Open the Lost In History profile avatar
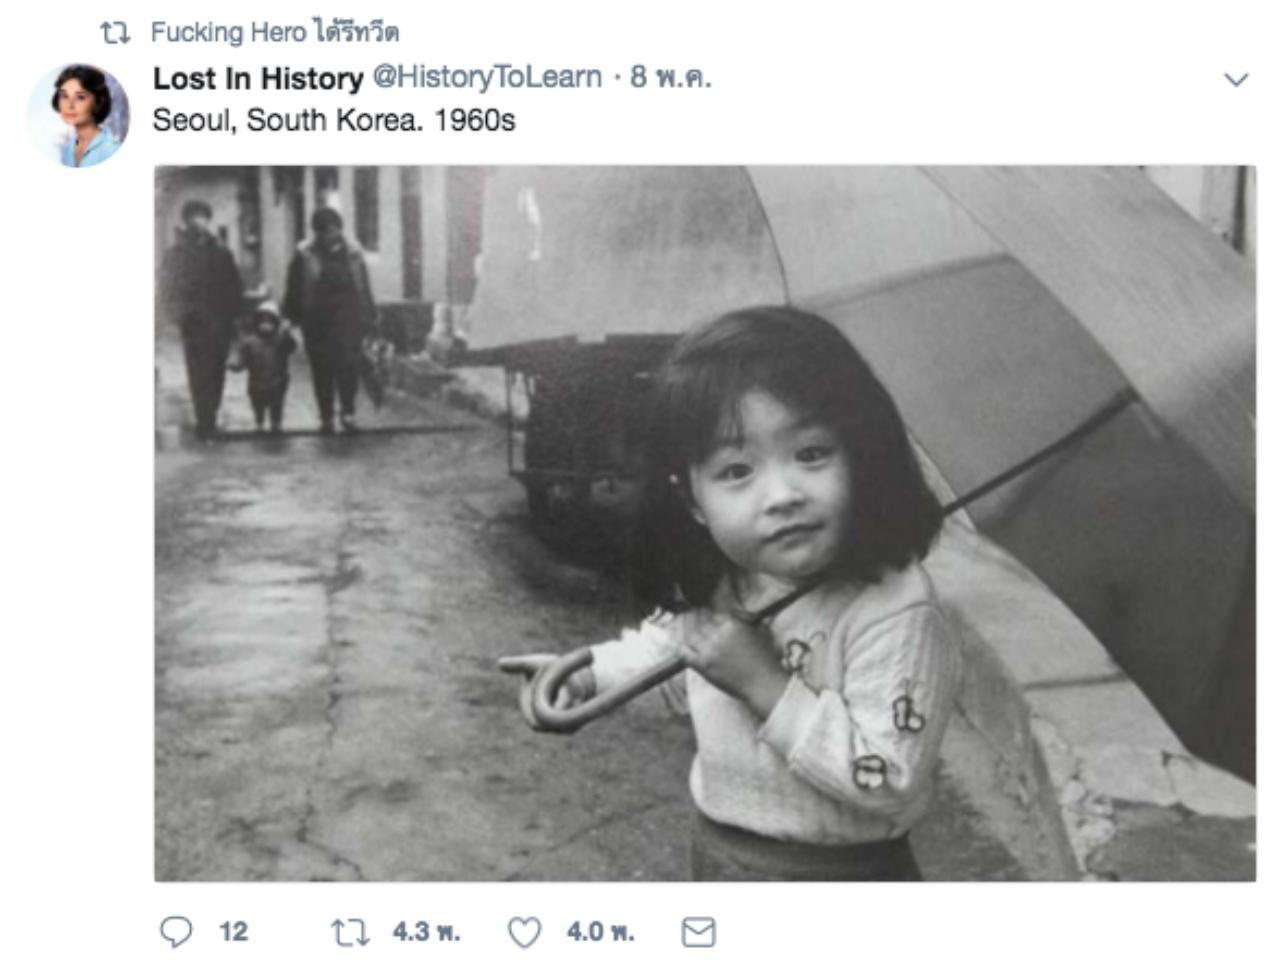This screenshot has height=969, width=1280. 78,115
